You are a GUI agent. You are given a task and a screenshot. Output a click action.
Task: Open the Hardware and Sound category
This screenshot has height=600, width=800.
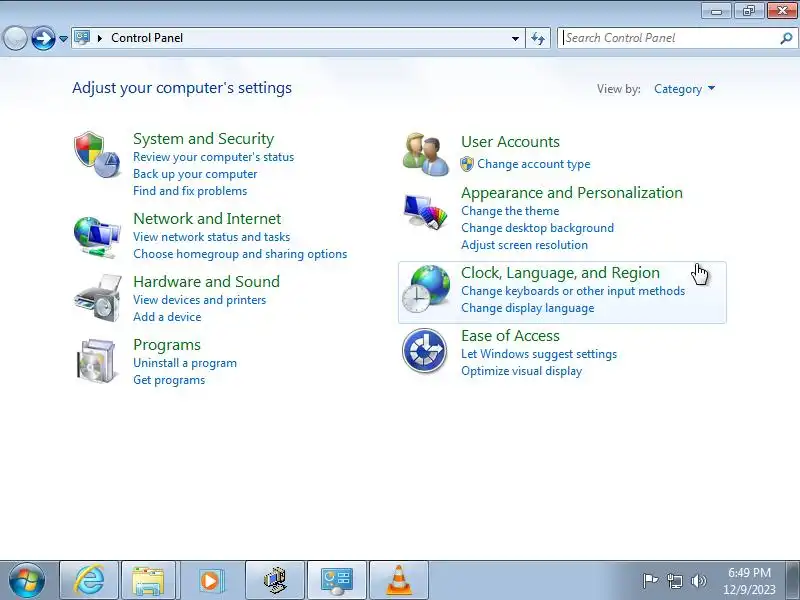pos(206,282)
